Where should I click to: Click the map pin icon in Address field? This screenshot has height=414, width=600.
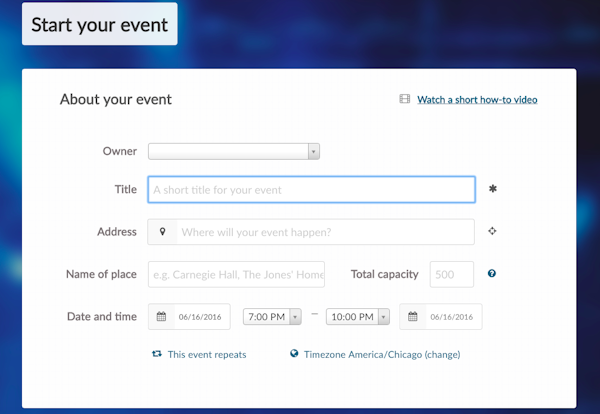click(x=163, y=232)
